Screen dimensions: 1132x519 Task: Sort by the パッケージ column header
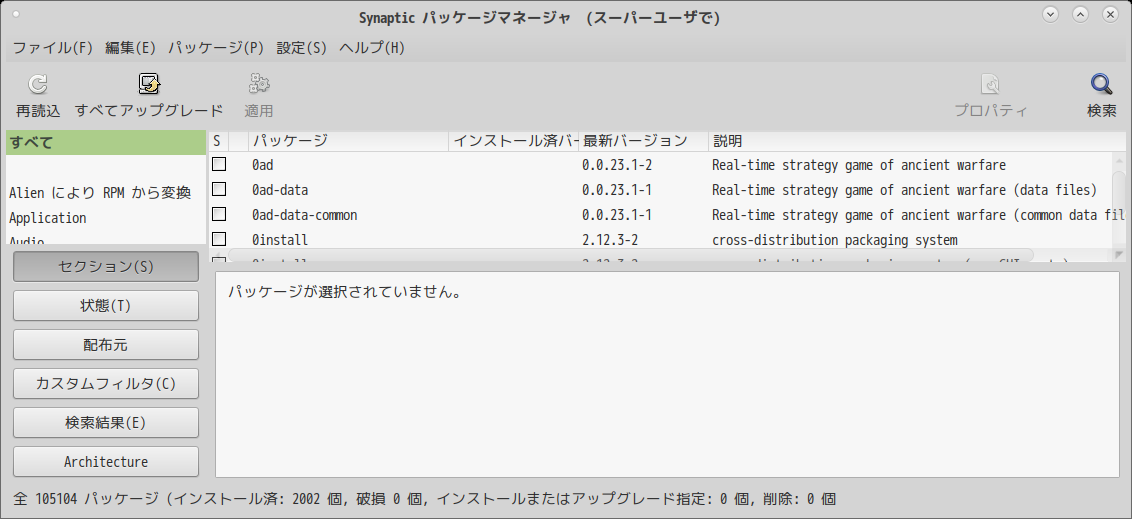pyautogui.click(x=349, y=141)
